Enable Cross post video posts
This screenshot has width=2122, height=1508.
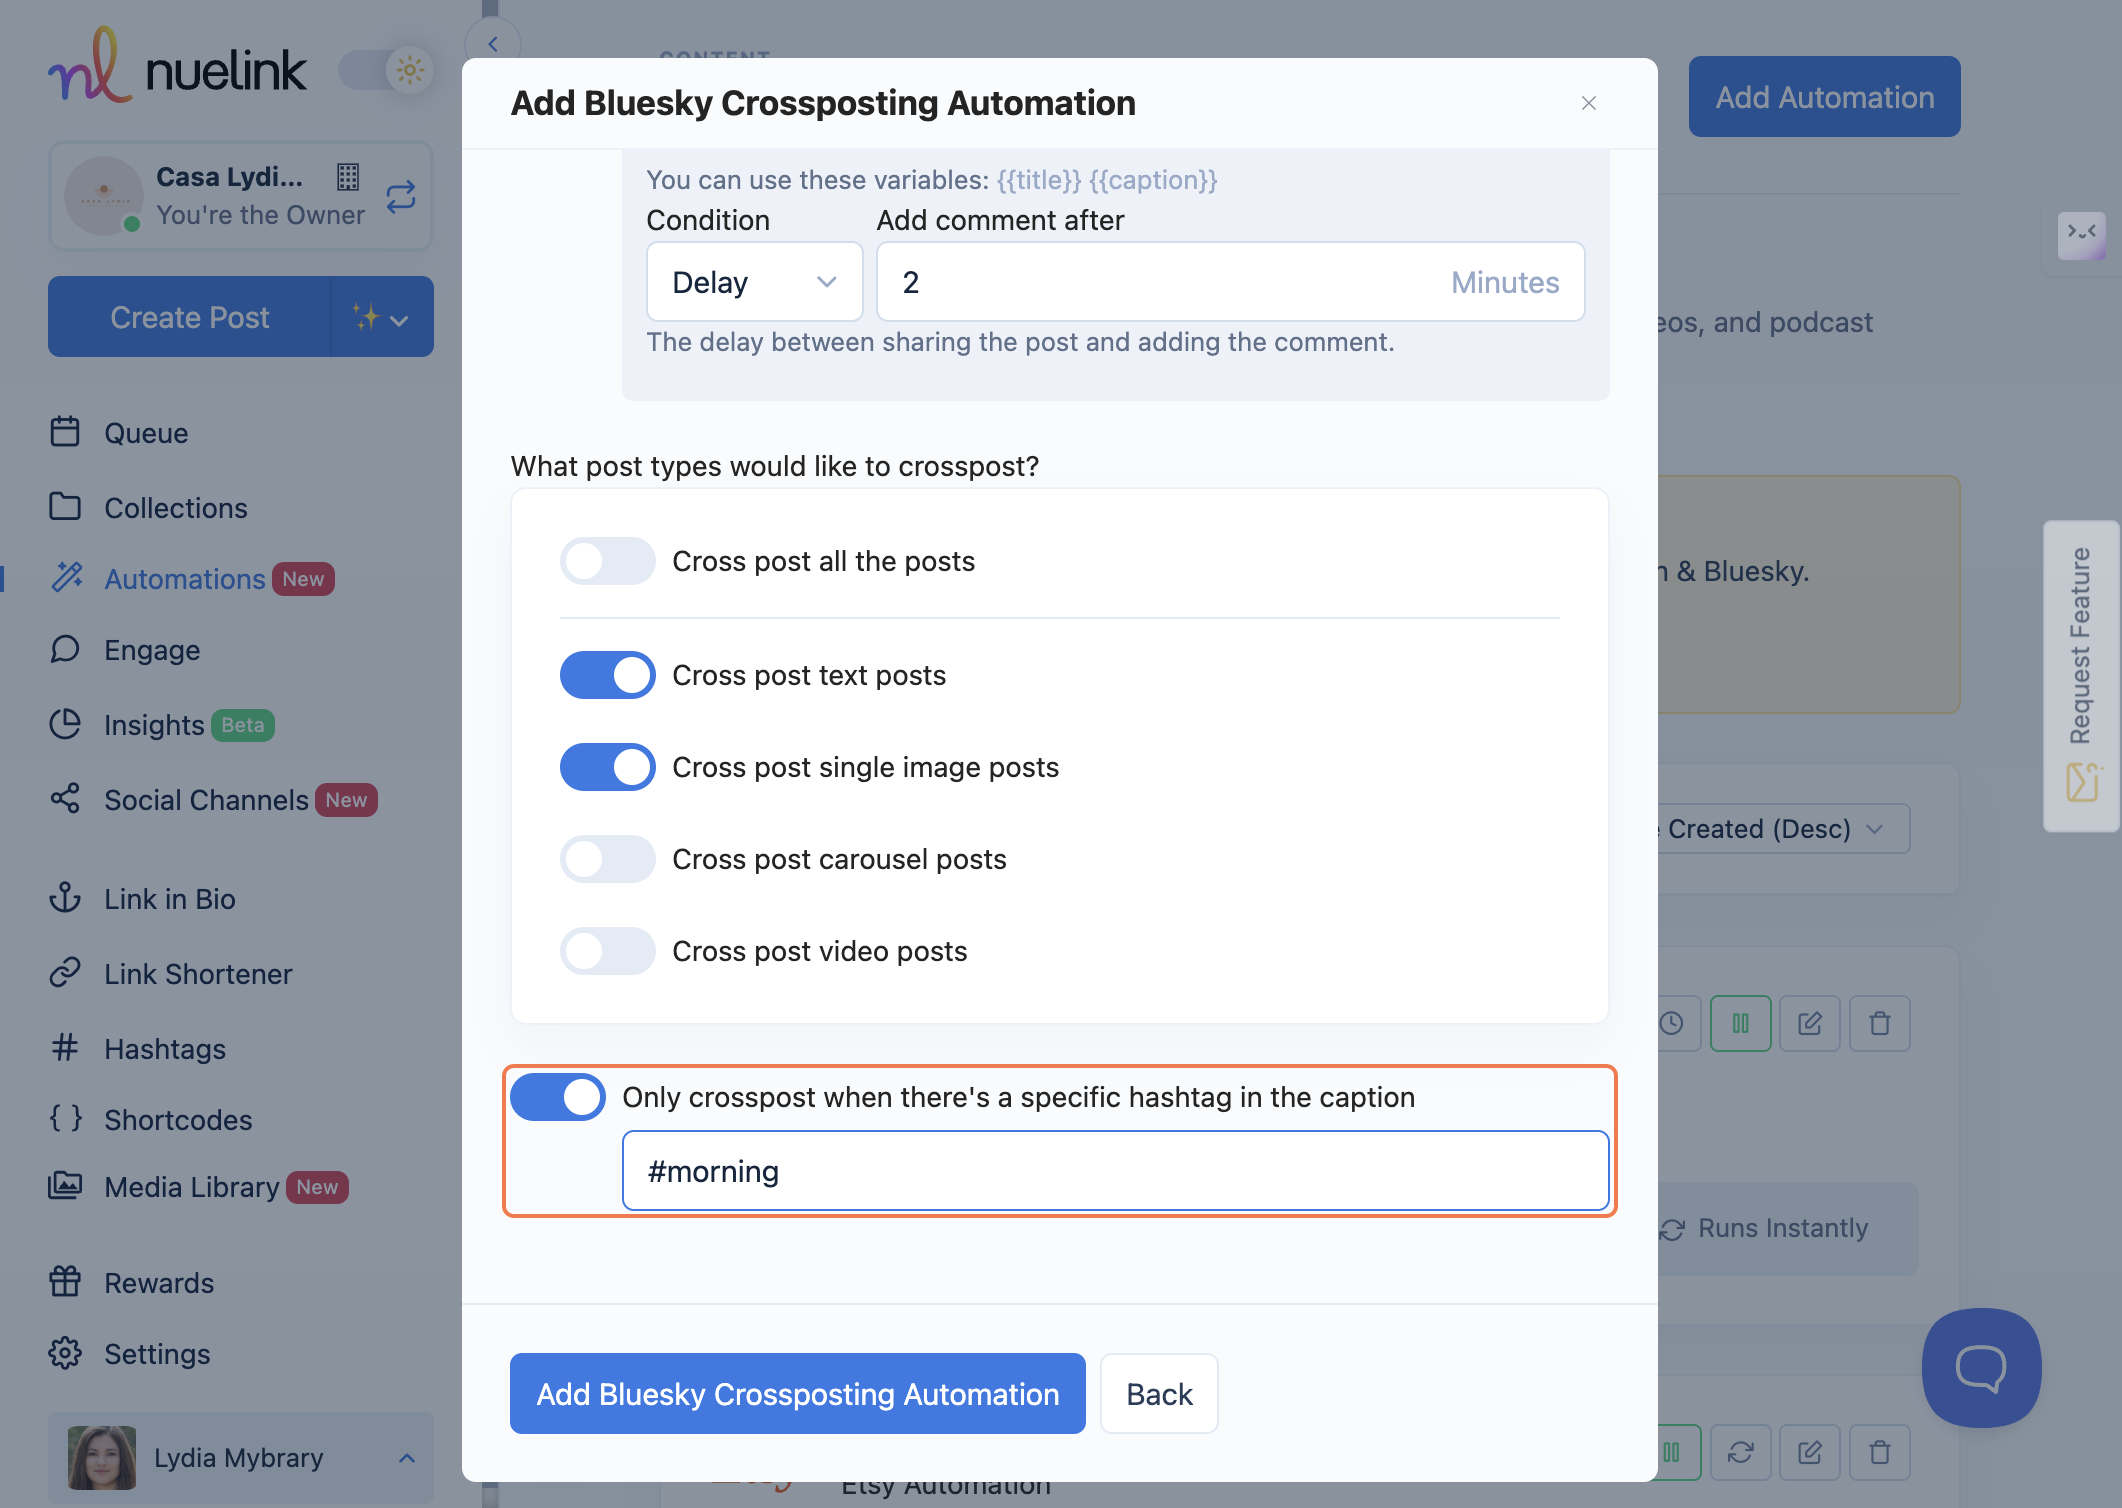(x=607, y=951)
